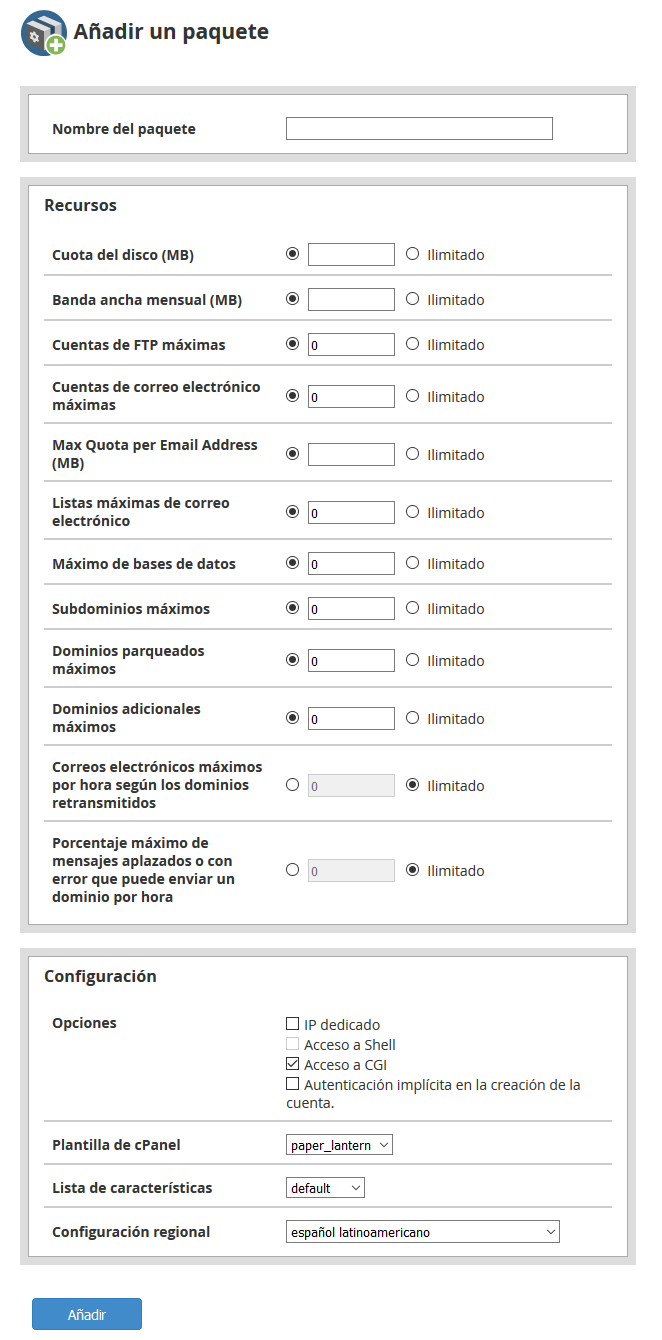
Task: Select Ilimitado for Dominios parqueados máximos
Action: pos(413,660)
